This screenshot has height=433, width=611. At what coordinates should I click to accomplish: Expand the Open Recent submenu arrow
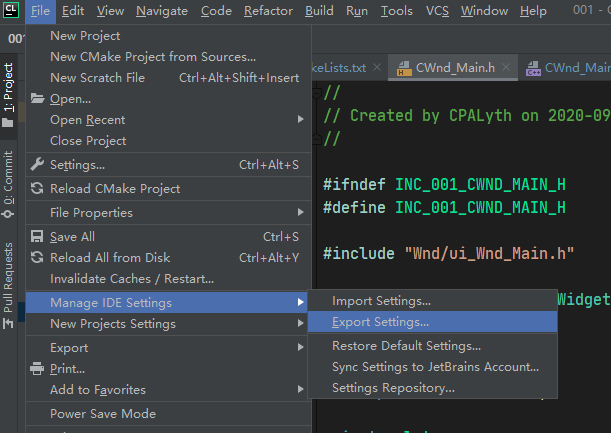pos(300,119)
